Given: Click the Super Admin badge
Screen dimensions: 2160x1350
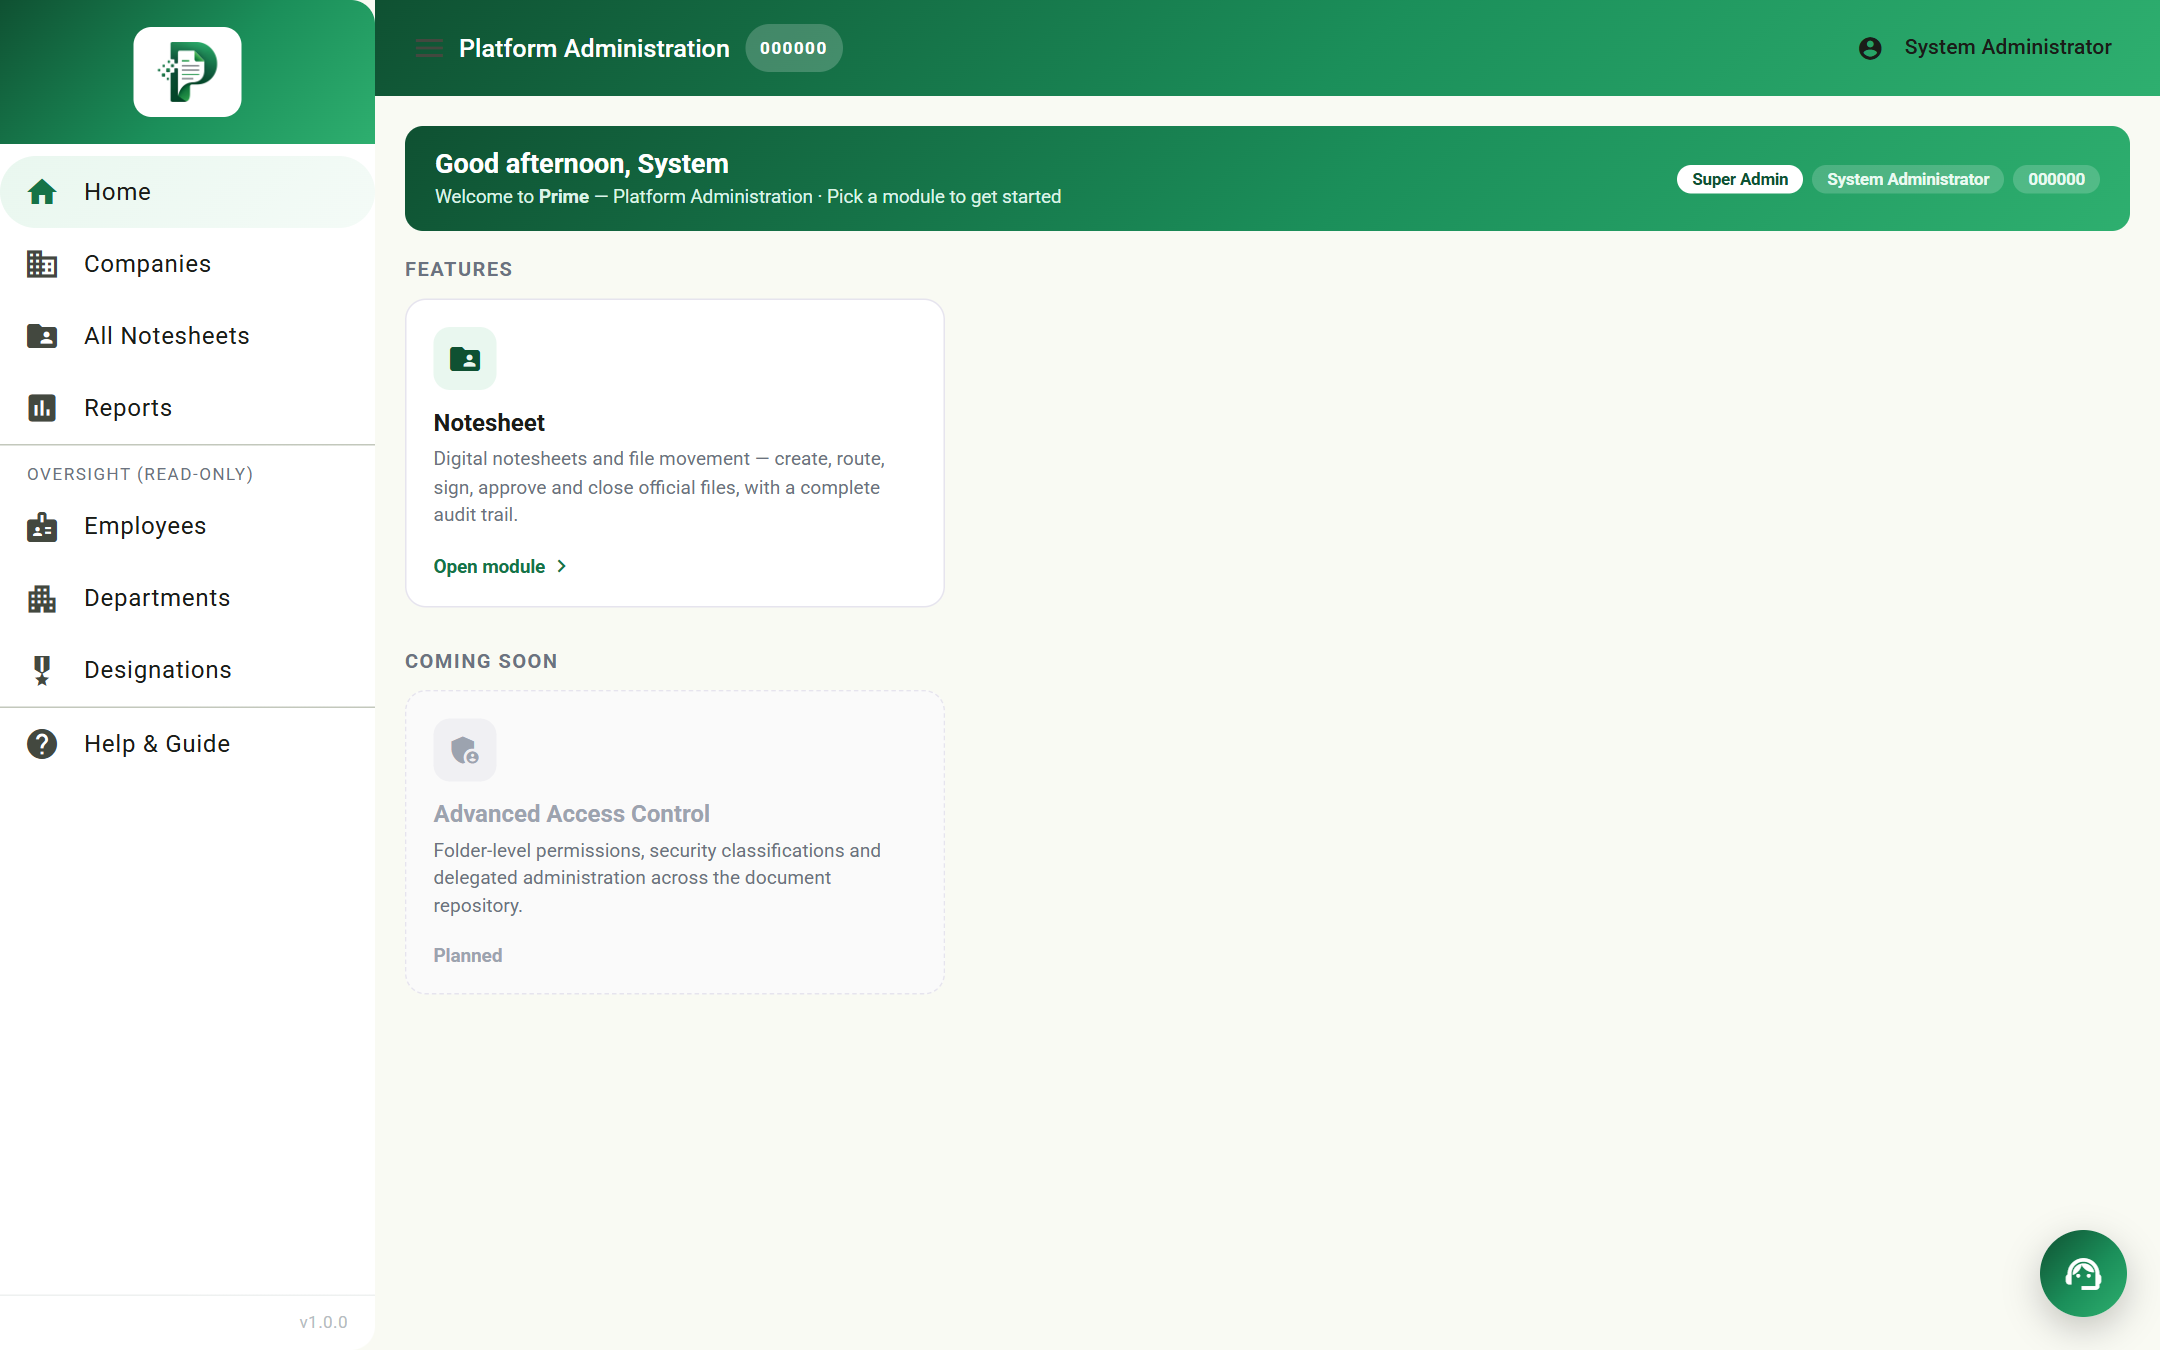Looking at the screenshot, I should coord(1740,179).
